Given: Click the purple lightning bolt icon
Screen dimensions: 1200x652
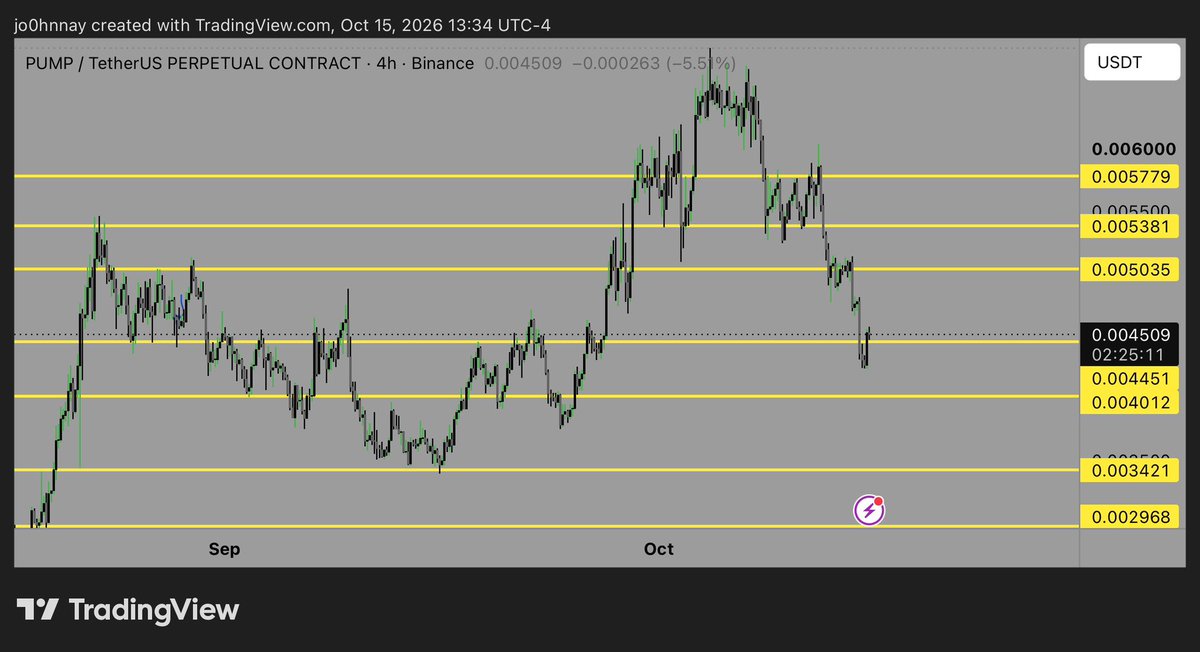Looking at the screenshot, I should (x=868, y=511).
